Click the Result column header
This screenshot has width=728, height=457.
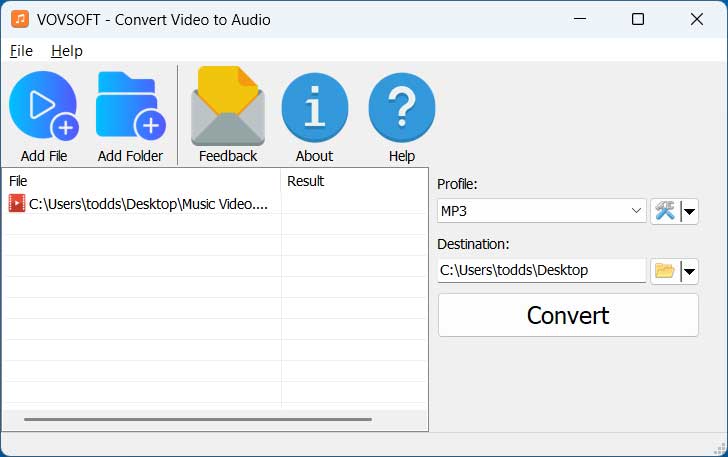tap(354, 181)
